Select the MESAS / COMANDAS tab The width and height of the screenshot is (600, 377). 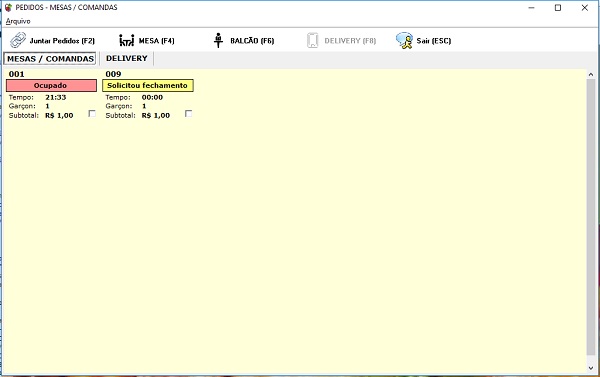coord(50,59)
